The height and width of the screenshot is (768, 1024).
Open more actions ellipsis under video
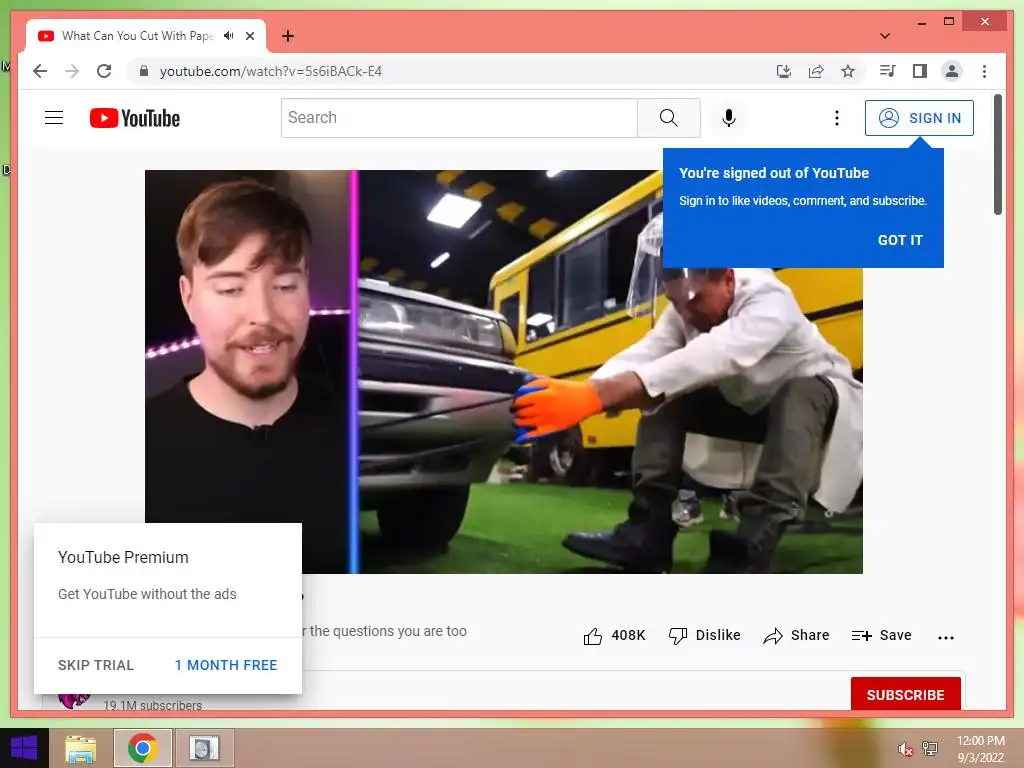click(946, 637)
